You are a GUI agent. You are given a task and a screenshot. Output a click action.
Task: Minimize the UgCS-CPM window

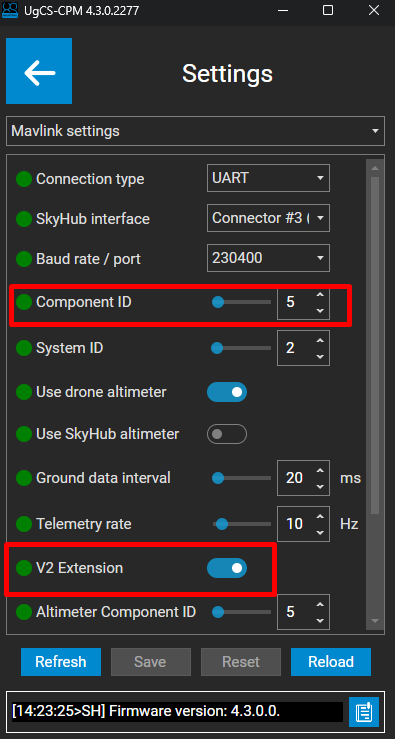point(283,10)
